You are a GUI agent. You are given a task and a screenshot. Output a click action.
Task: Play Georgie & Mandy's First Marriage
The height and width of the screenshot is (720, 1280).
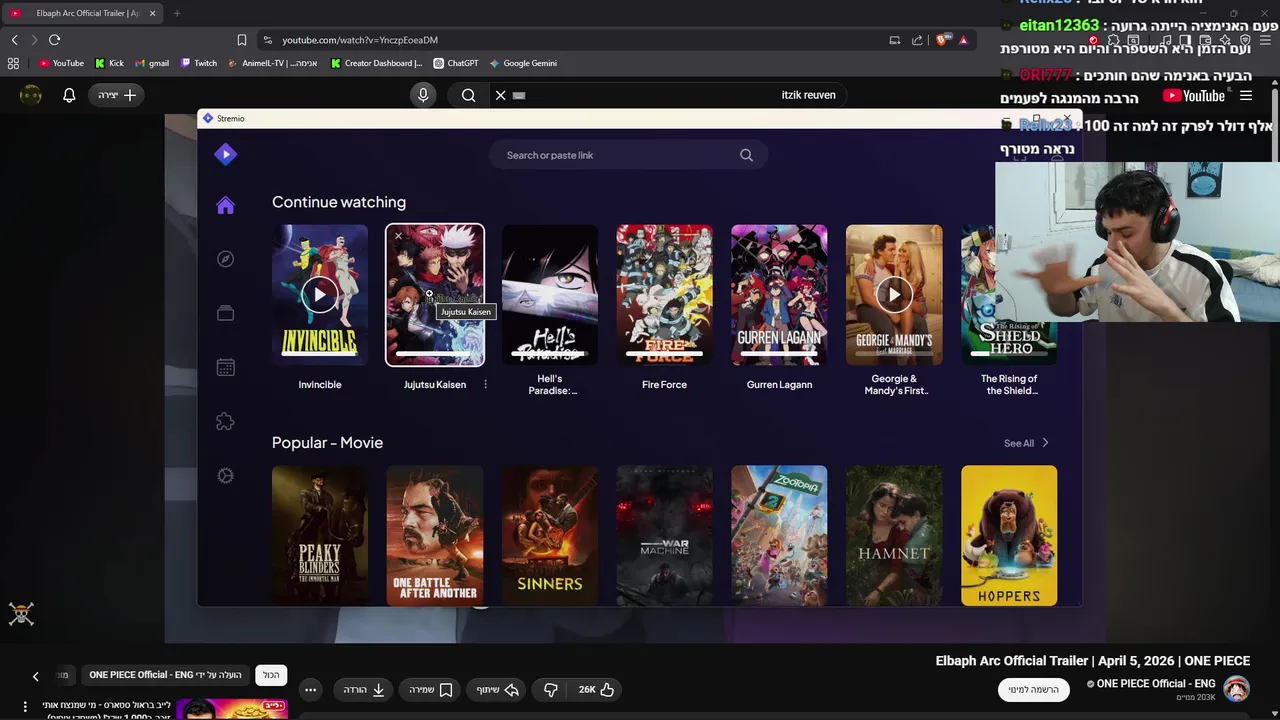894,294
